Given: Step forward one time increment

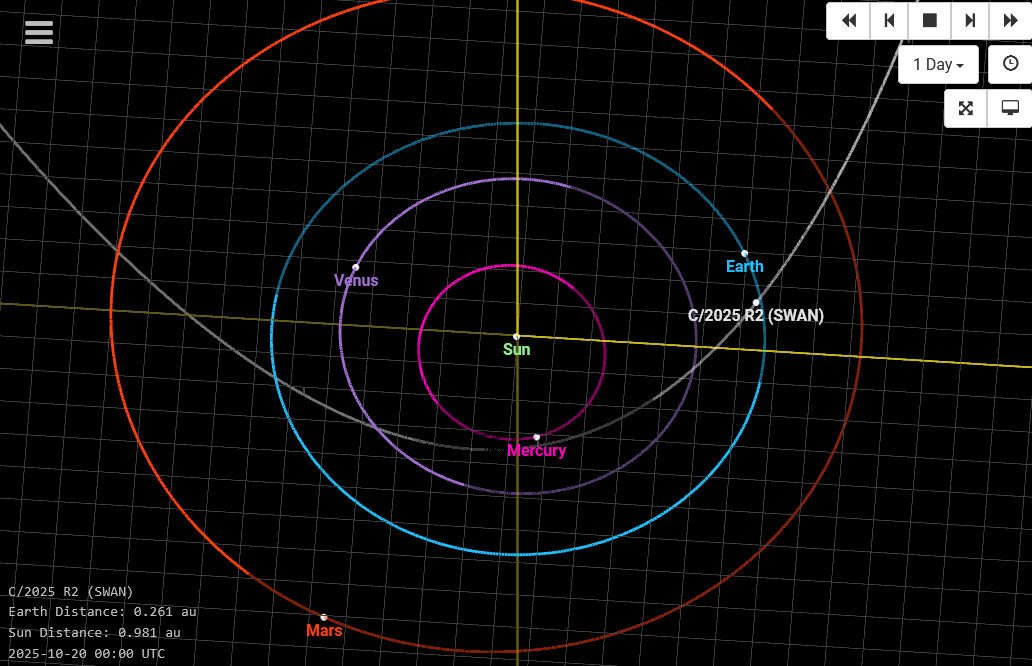Looking at the screenshot, I should pyautogui.click(x=969, y=20).
